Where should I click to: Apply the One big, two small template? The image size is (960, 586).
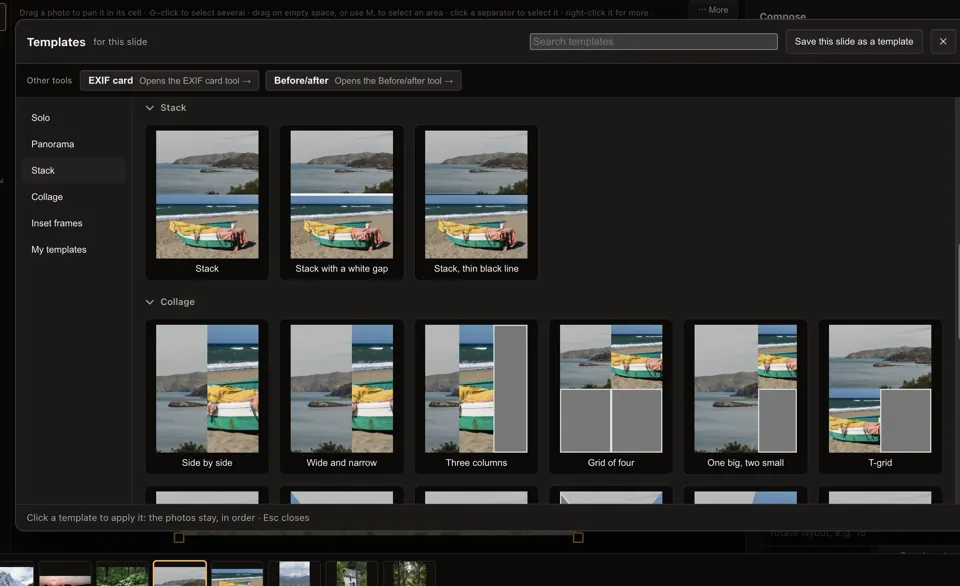click(x=746, y=397)
